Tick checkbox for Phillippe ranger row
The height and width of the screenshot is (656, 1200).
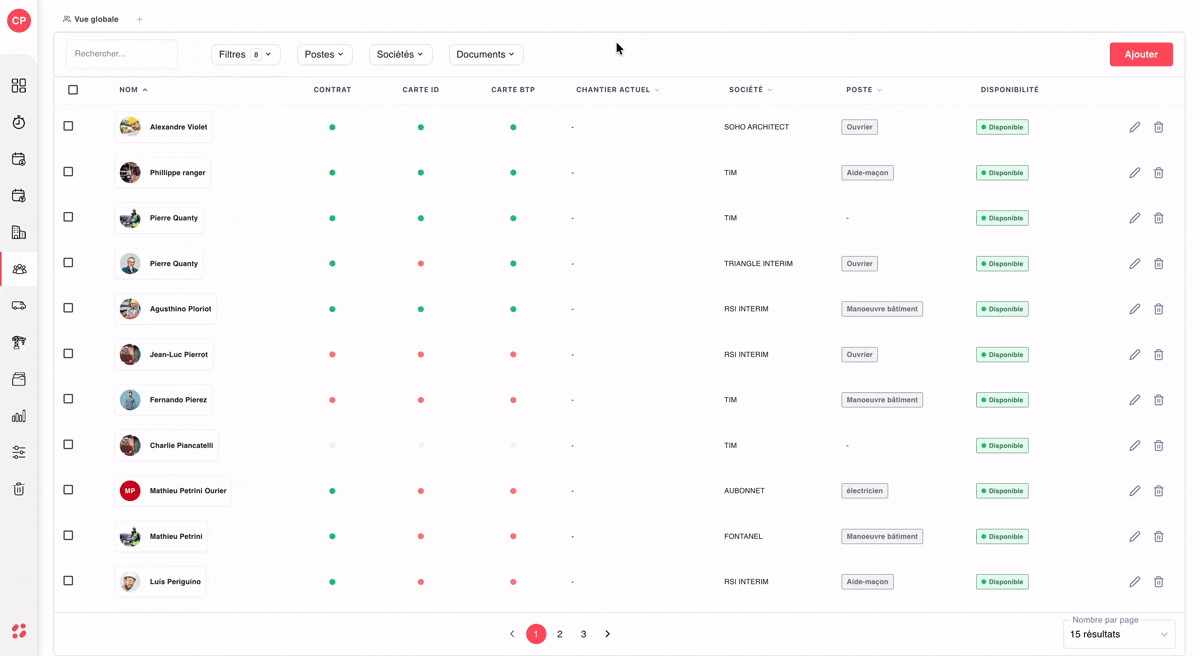click(68, 172)
